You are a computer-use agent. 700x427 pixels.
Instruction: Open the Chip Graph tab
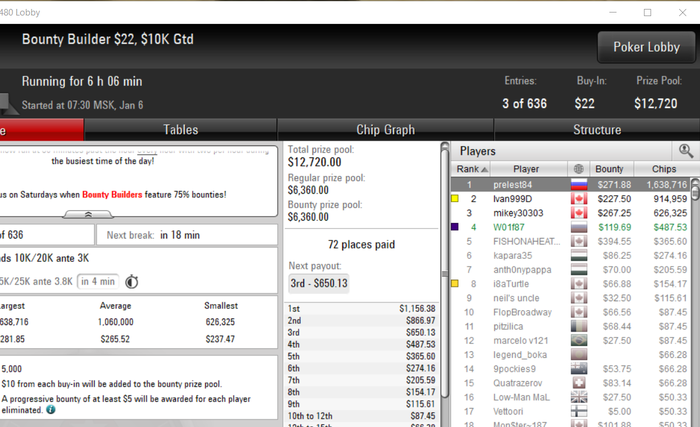(x=385, y=130)
